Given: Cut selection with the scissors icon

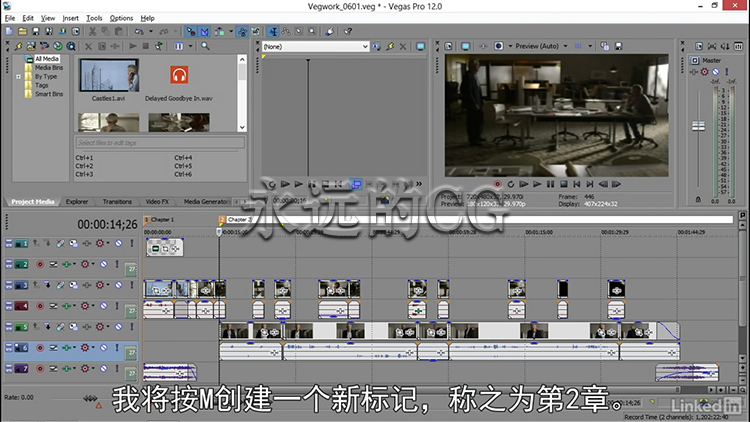Looking at the screenshot, I should 92,32.
